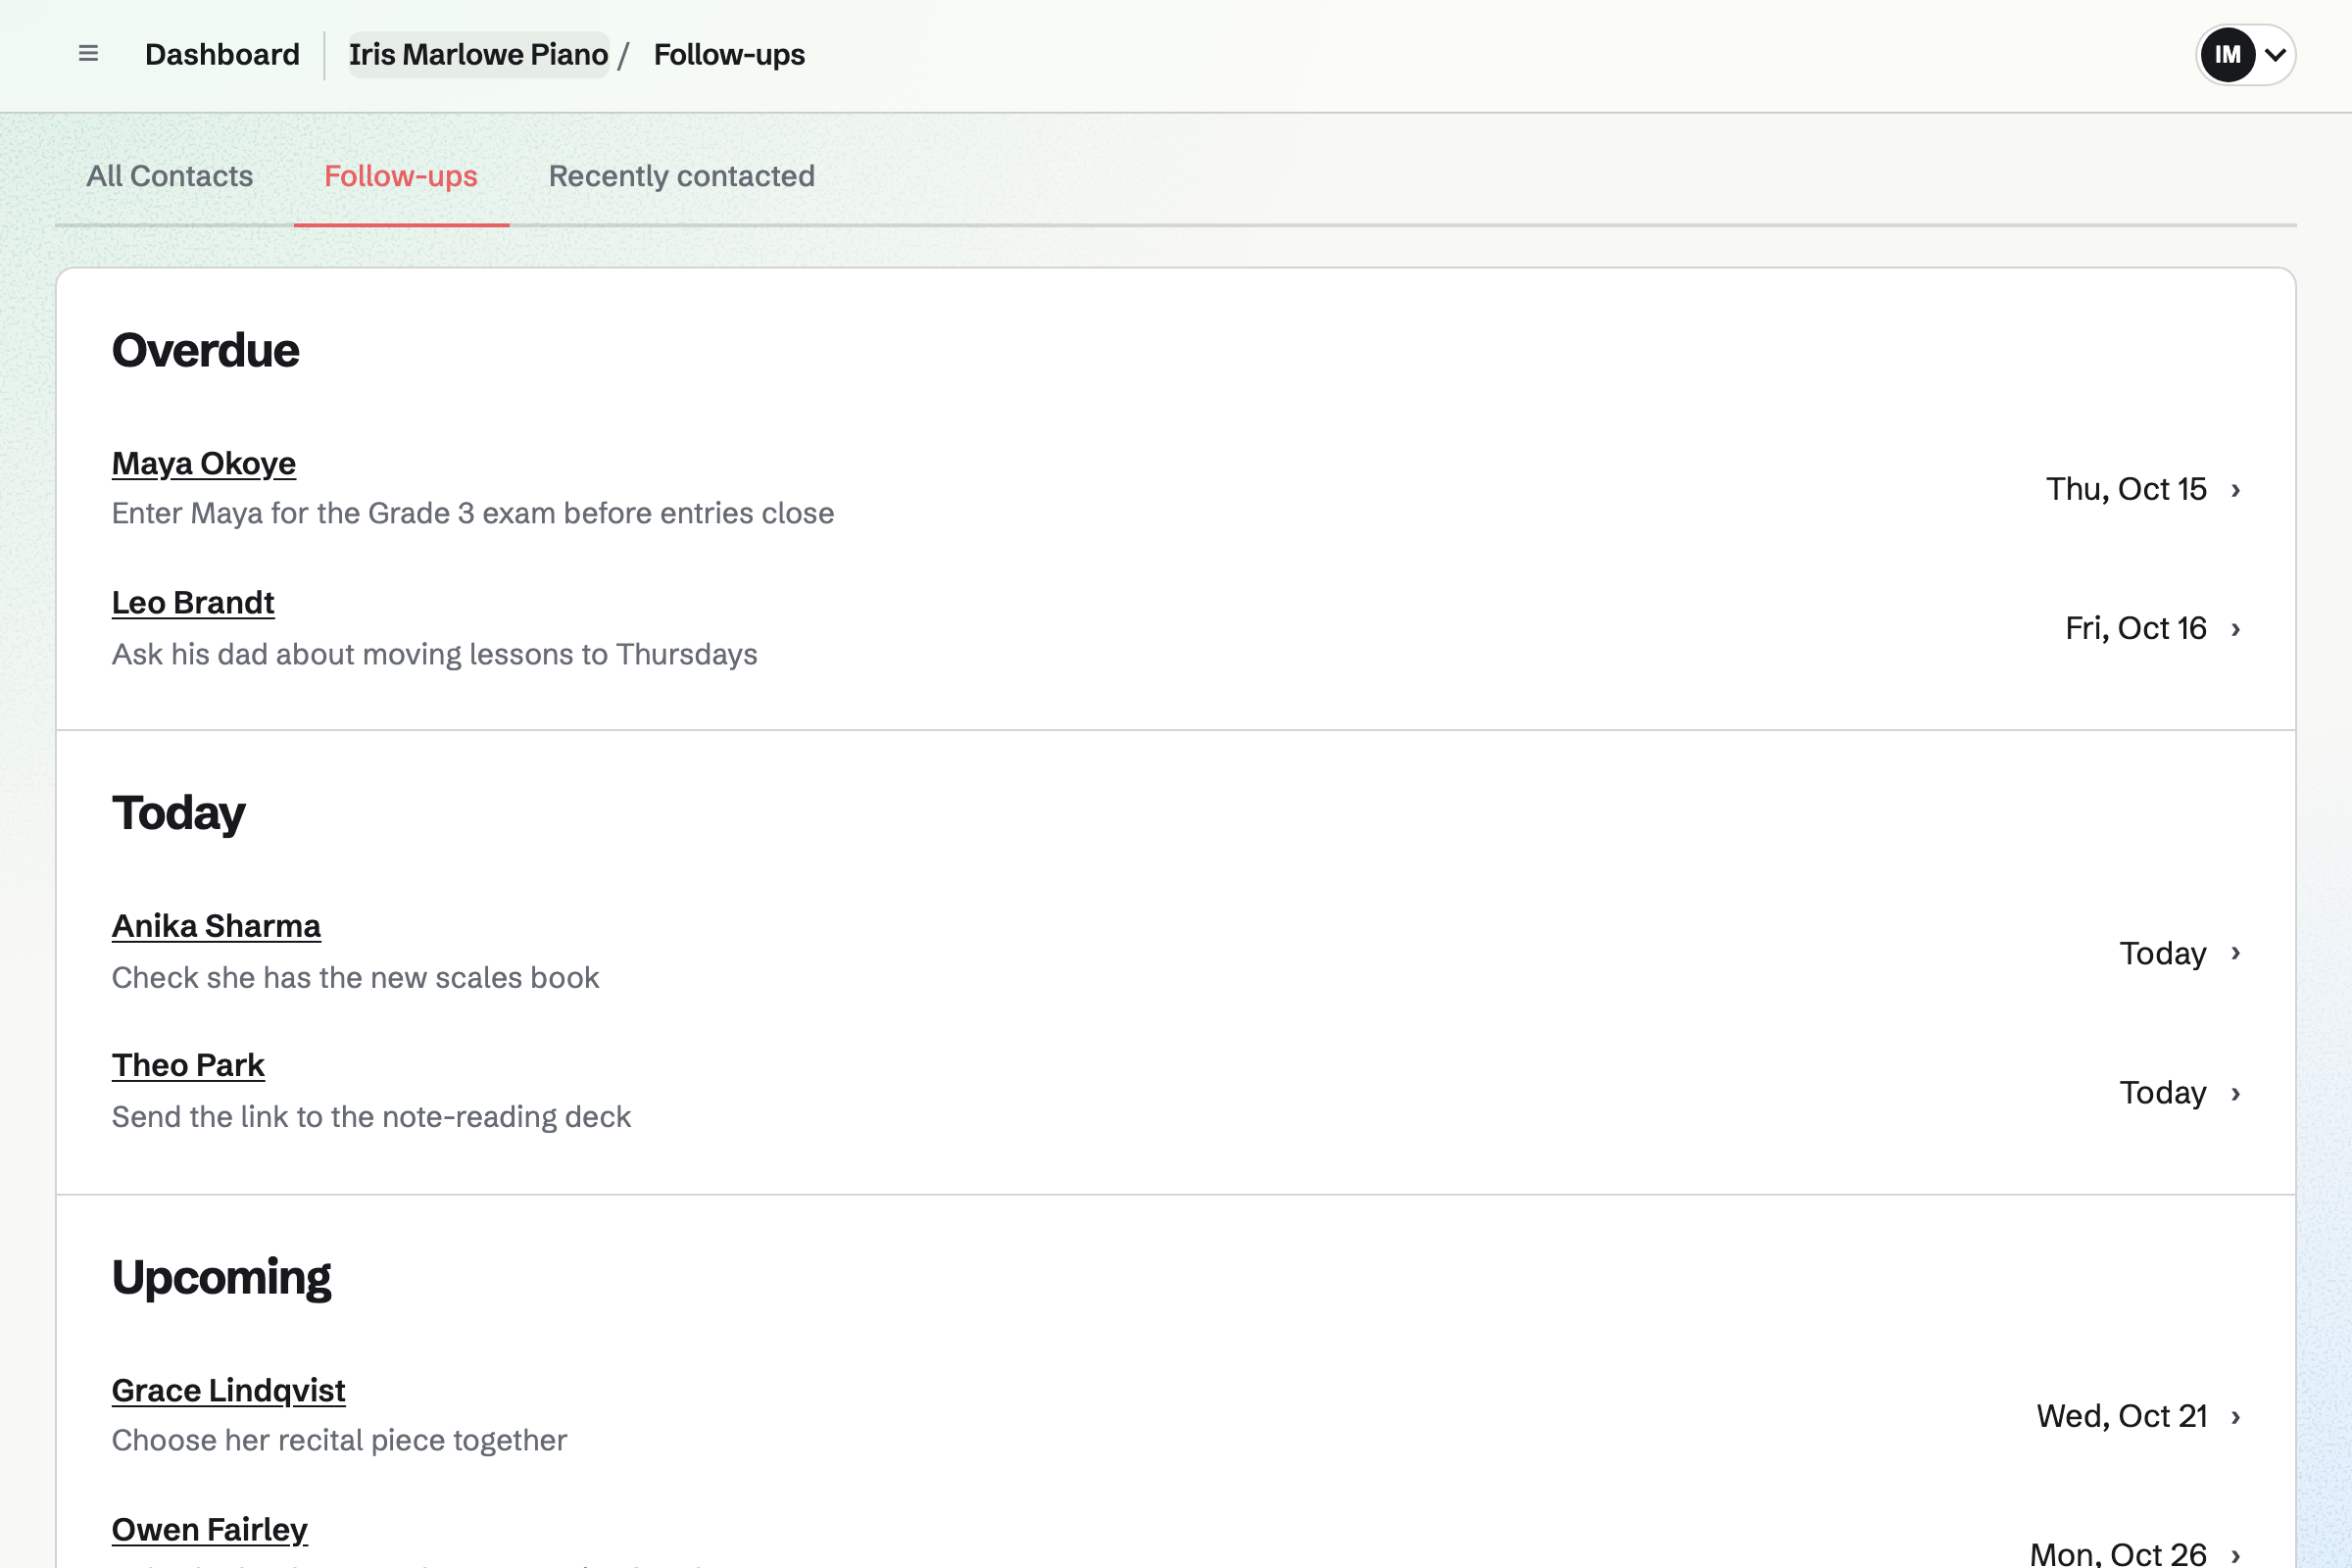The height and width of the screenshot is (1568, 2352).
Task: Open the Owen Fairley contact link
Action: (x=210, y=1530)
